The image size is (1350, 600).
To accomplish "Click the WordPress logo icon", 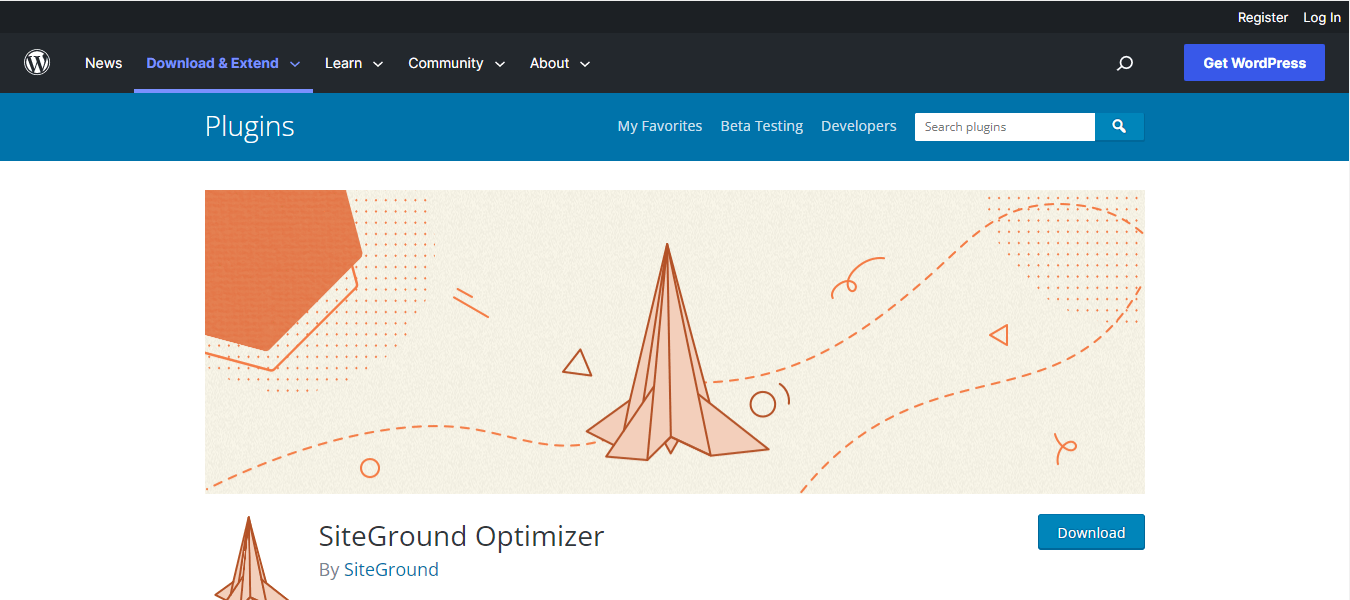I will pos(37,62).
